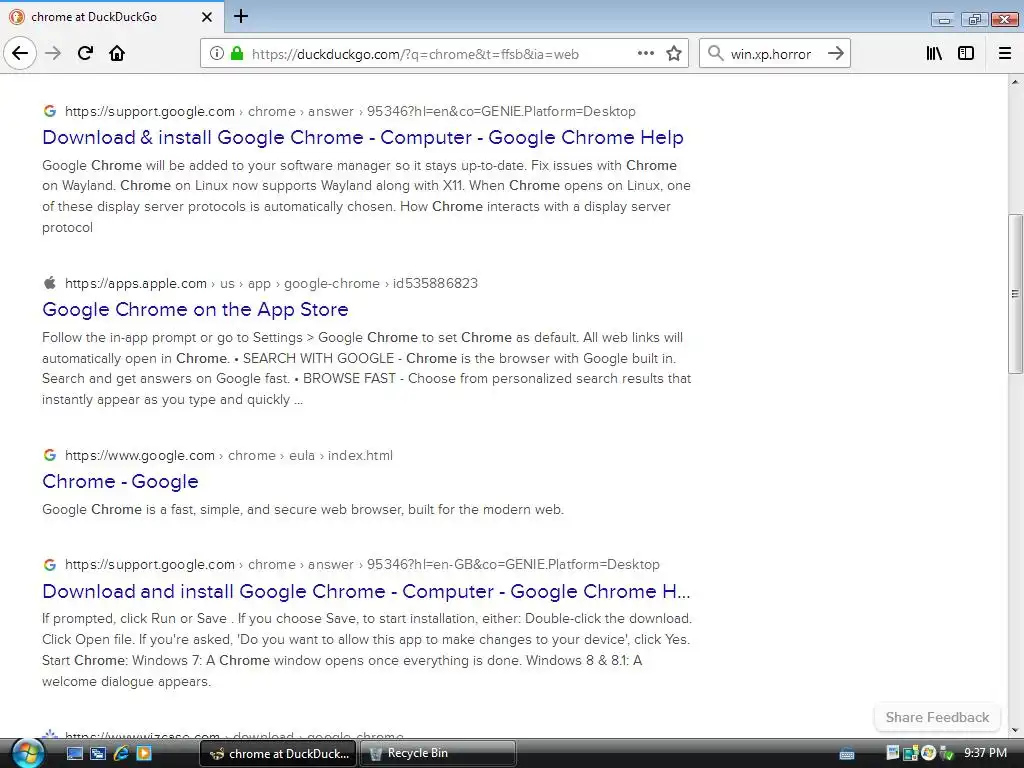
Task: Click Switch between windows quick launch icon
Action: [x=98, y=754]
